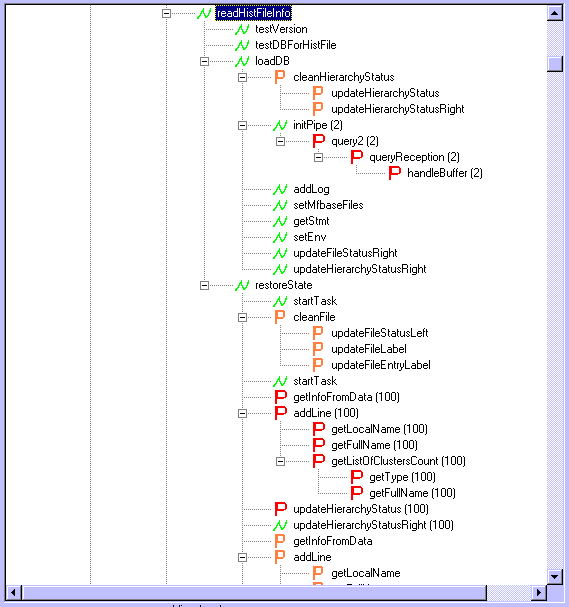Collapse the getListOfClustersCount (100) node
Viewport: 569px width, 607px height.
pyautogui.click(x=280, y=461)
